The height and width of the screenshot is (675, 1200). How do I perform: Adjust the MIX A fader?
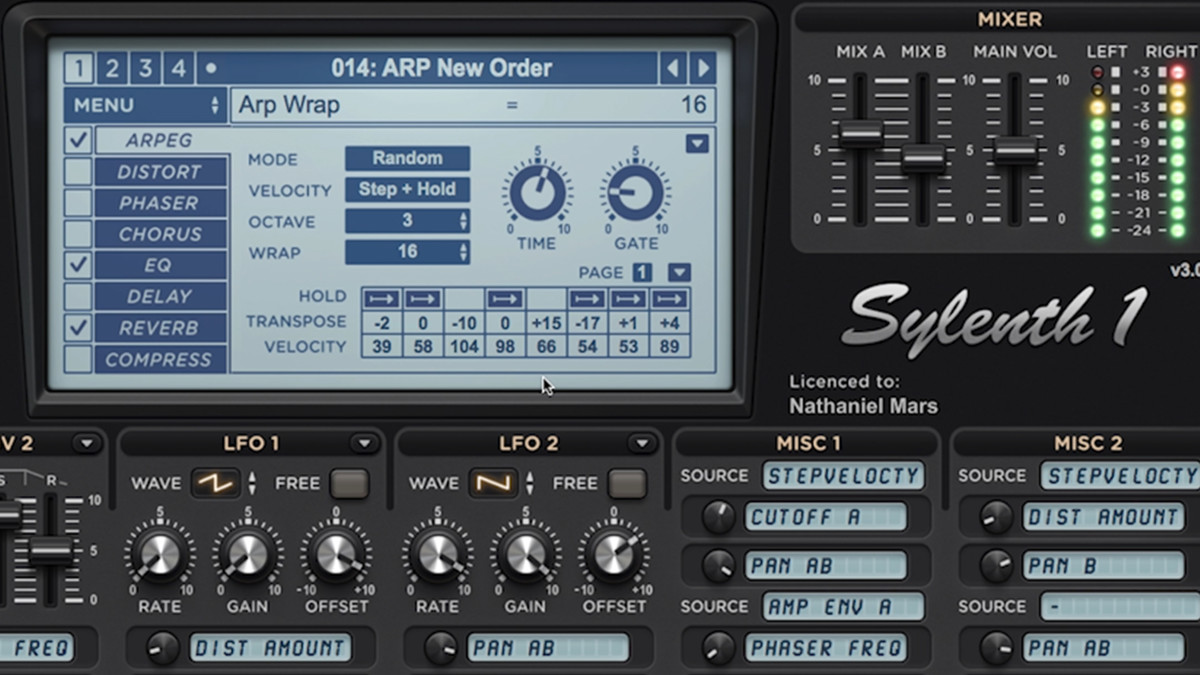(860, 133)
